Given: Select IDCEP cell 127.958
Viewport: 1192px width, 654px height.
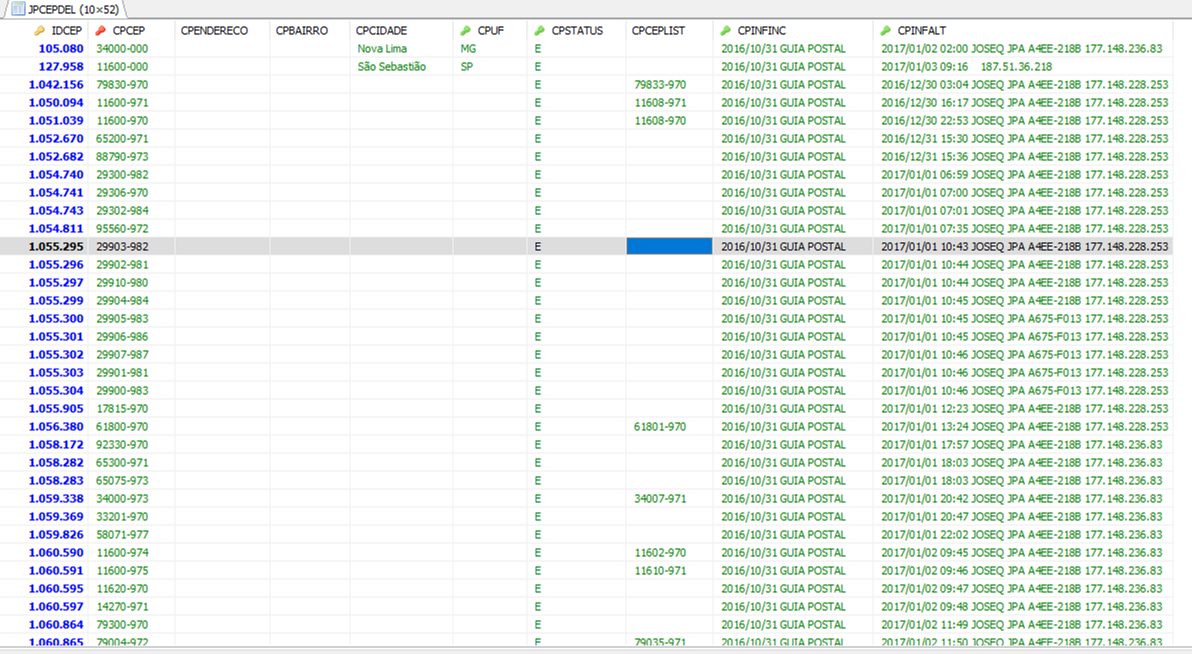Looking at the screenshot, I should click(x=61, y=67).
